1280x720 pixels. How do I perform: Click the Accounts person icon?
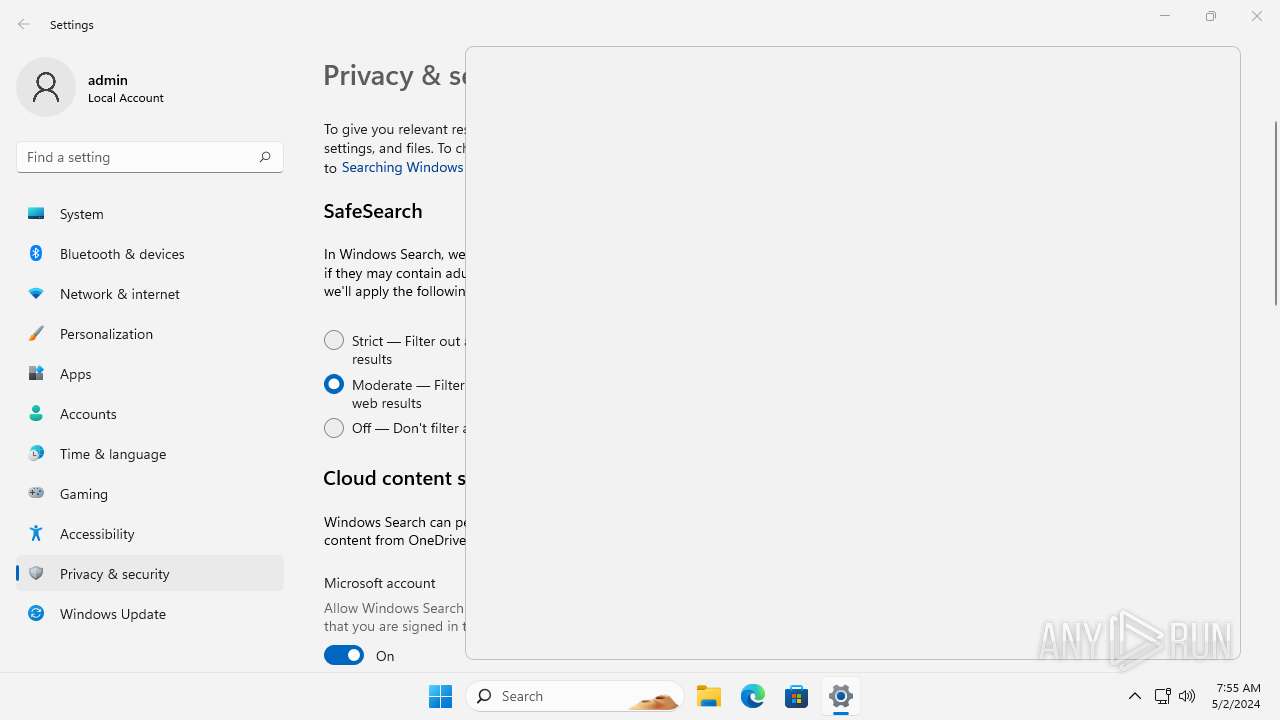point(36,413)
